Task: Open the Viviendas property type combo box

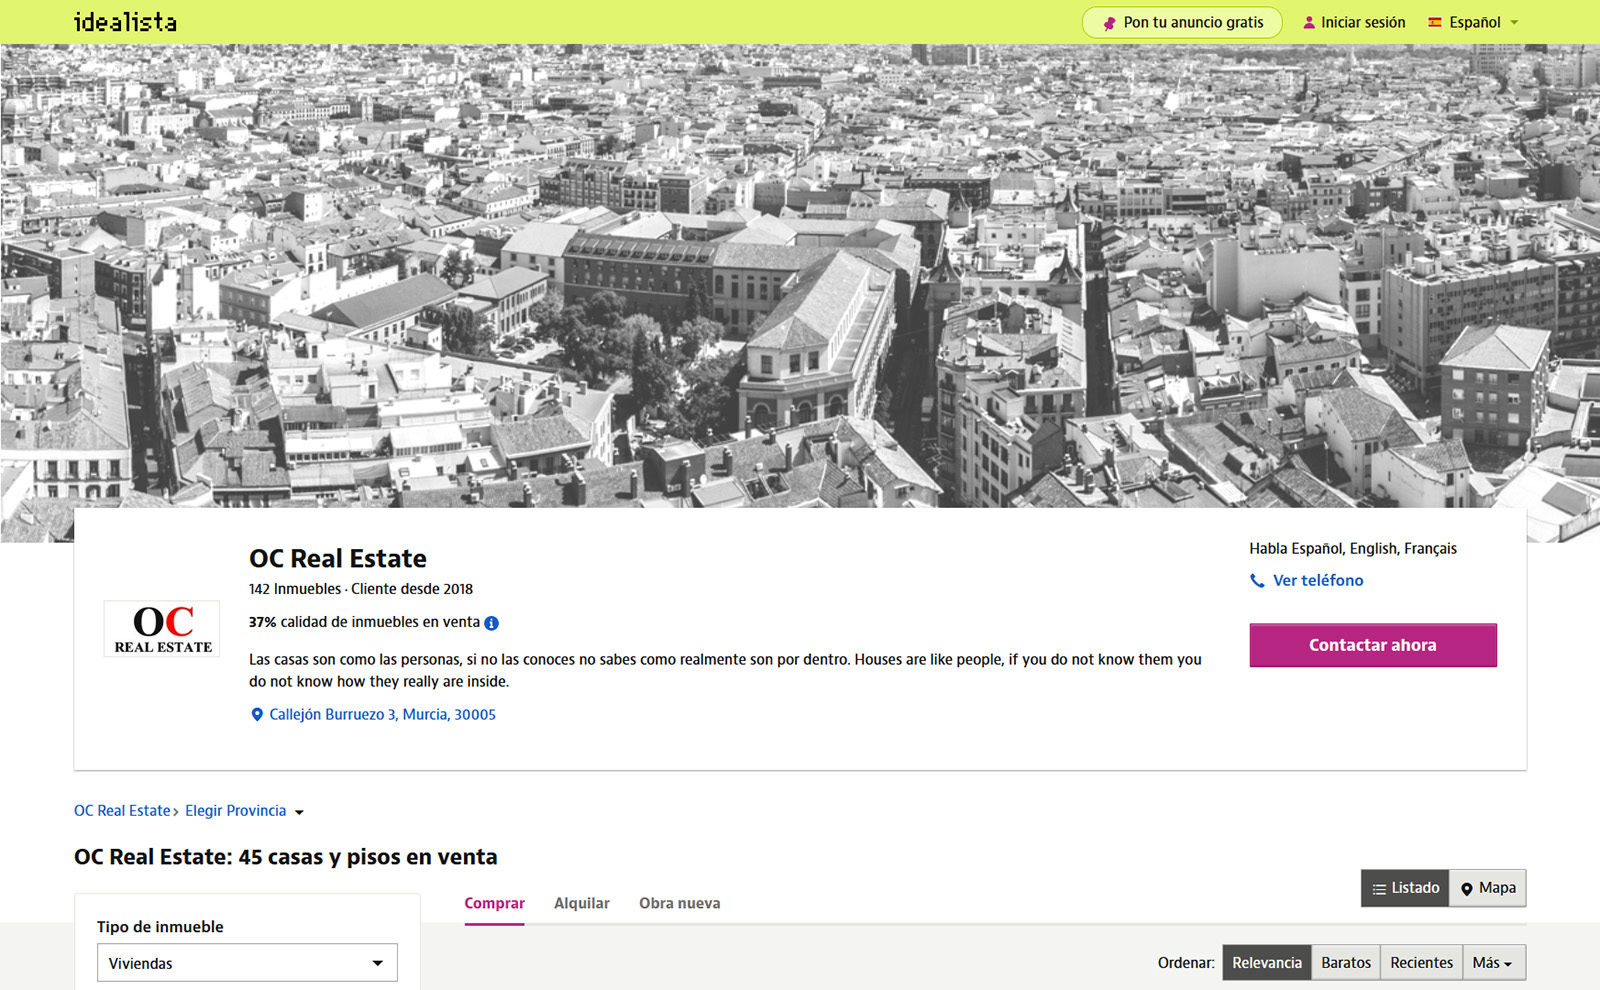Action: (x=247, y=963)
